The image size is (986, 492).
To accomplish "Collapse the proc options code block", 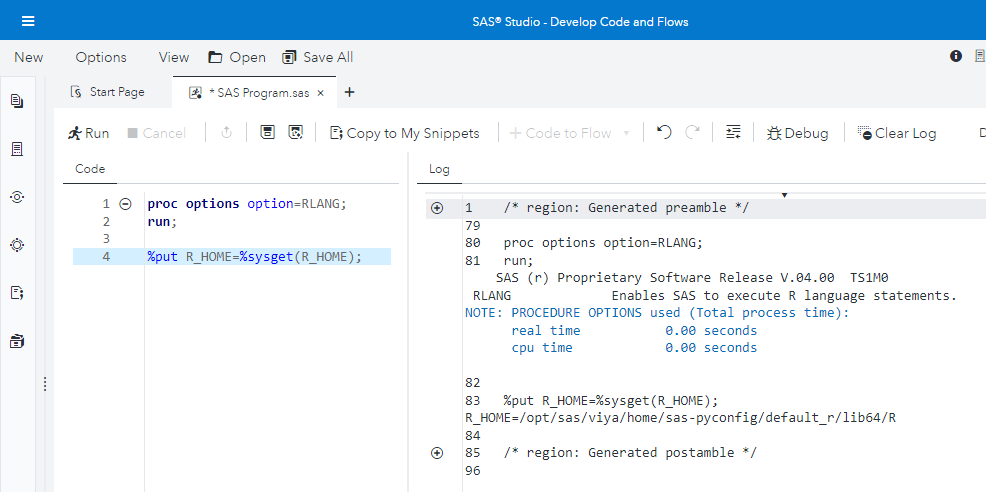I will coord(125,203).
